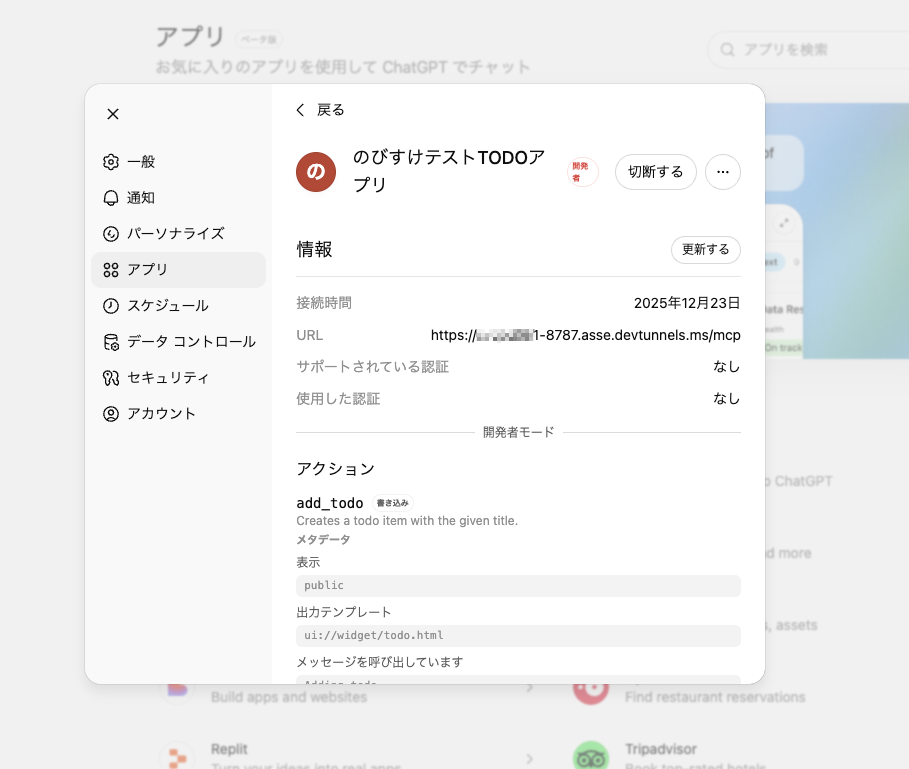The image size is (909, 769).
Task: Disconnect the app with 切断する button
Action: pyautogui.click(x=656, y=172)
